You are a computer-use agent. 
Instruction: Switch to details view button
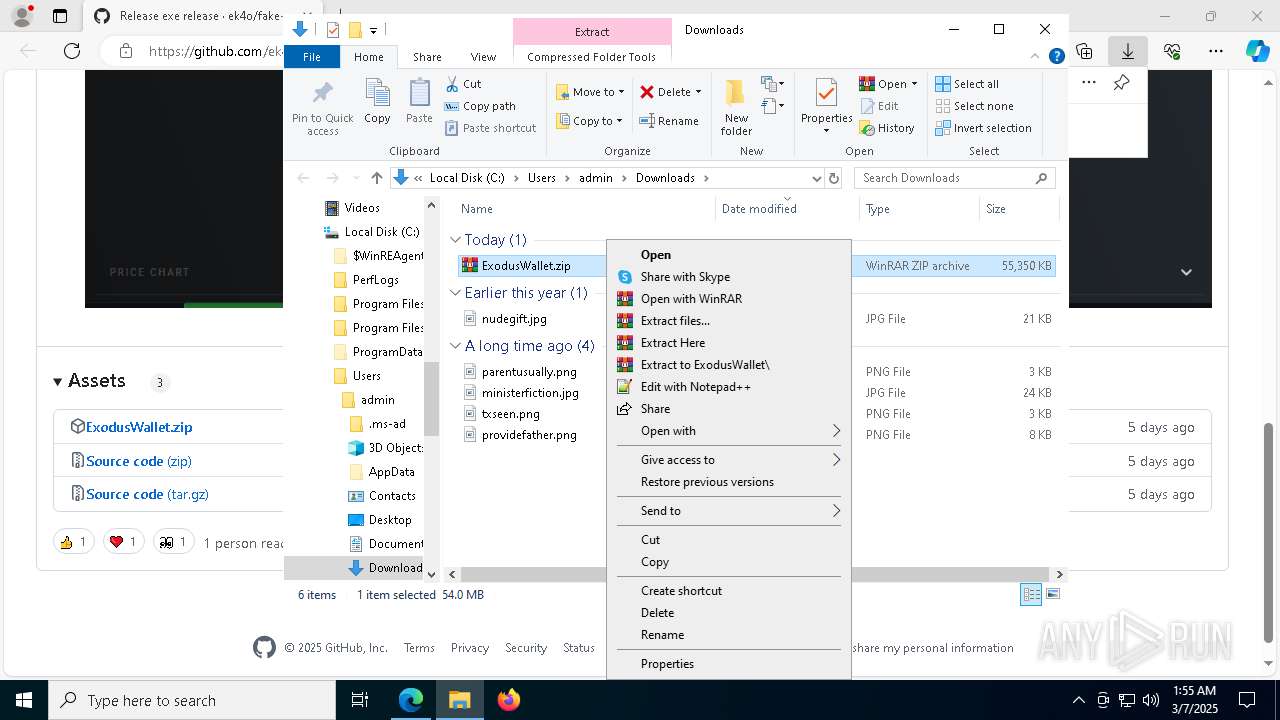pyautogui.click(x=1031, y=594)
